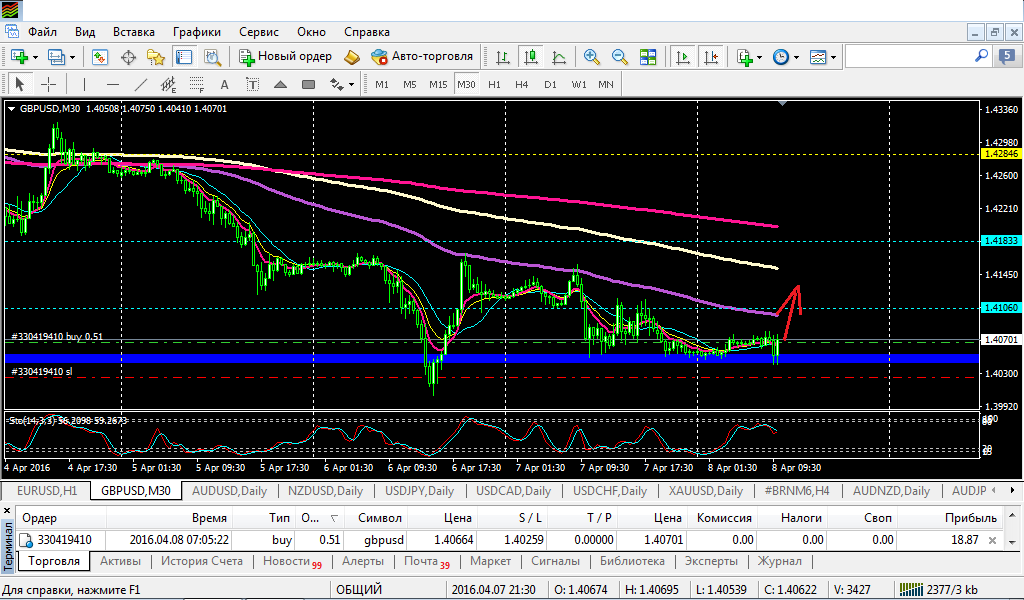Screen dimensions: 1024x600
Task: Switch to the XAUUSD,Daily chart tab
Action: (x=705, y=491)
